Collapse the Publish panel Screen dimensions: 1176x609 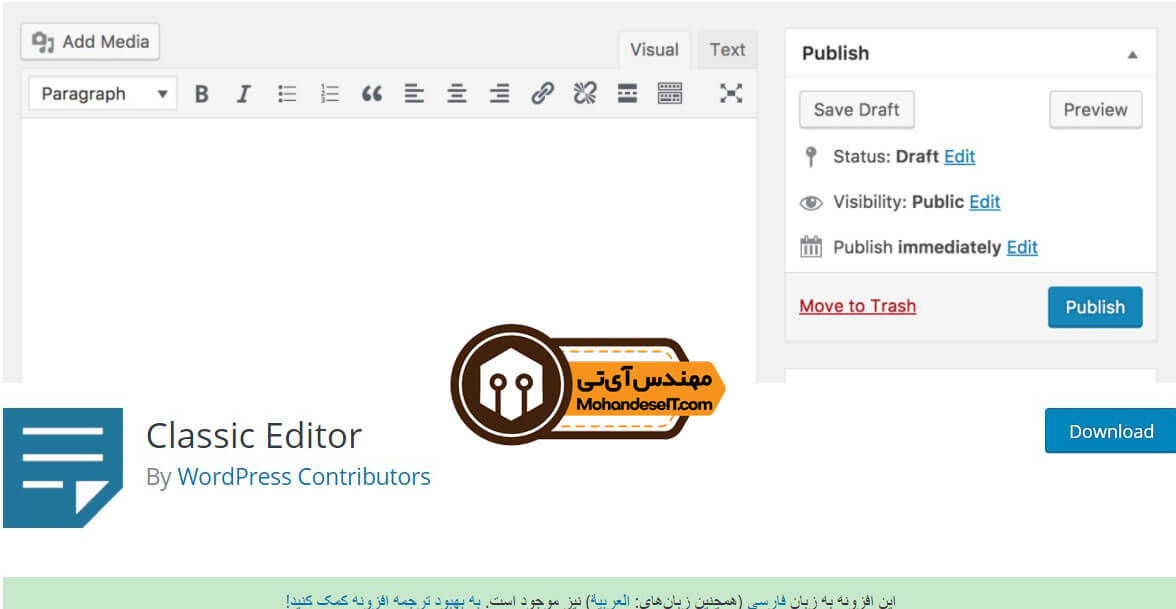[1132, 54]
